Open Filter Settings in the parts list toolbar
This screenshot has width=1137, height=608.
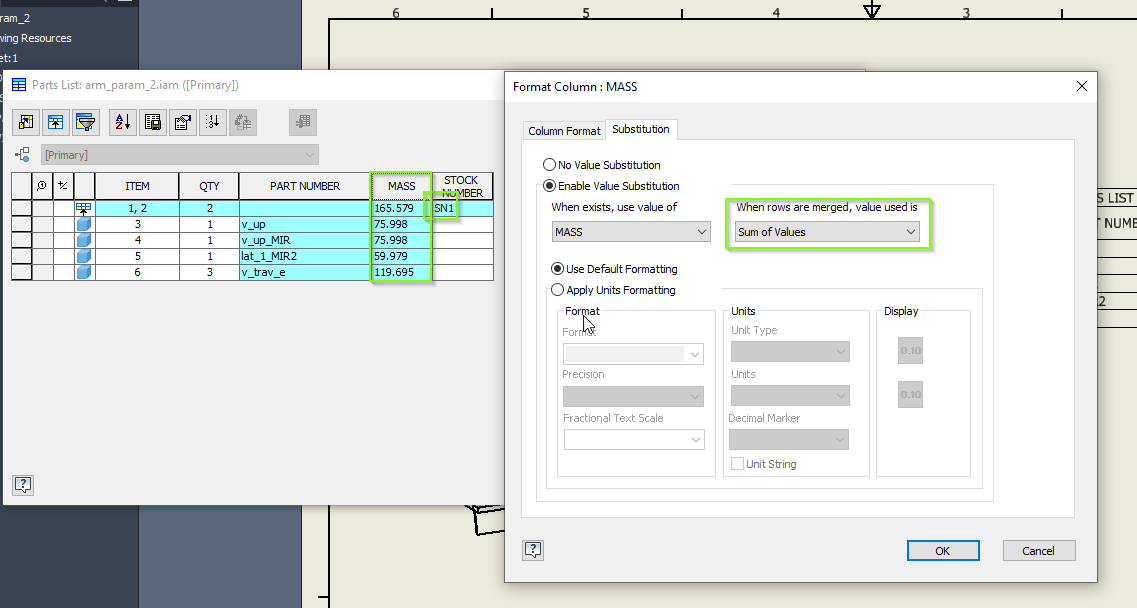86,122
